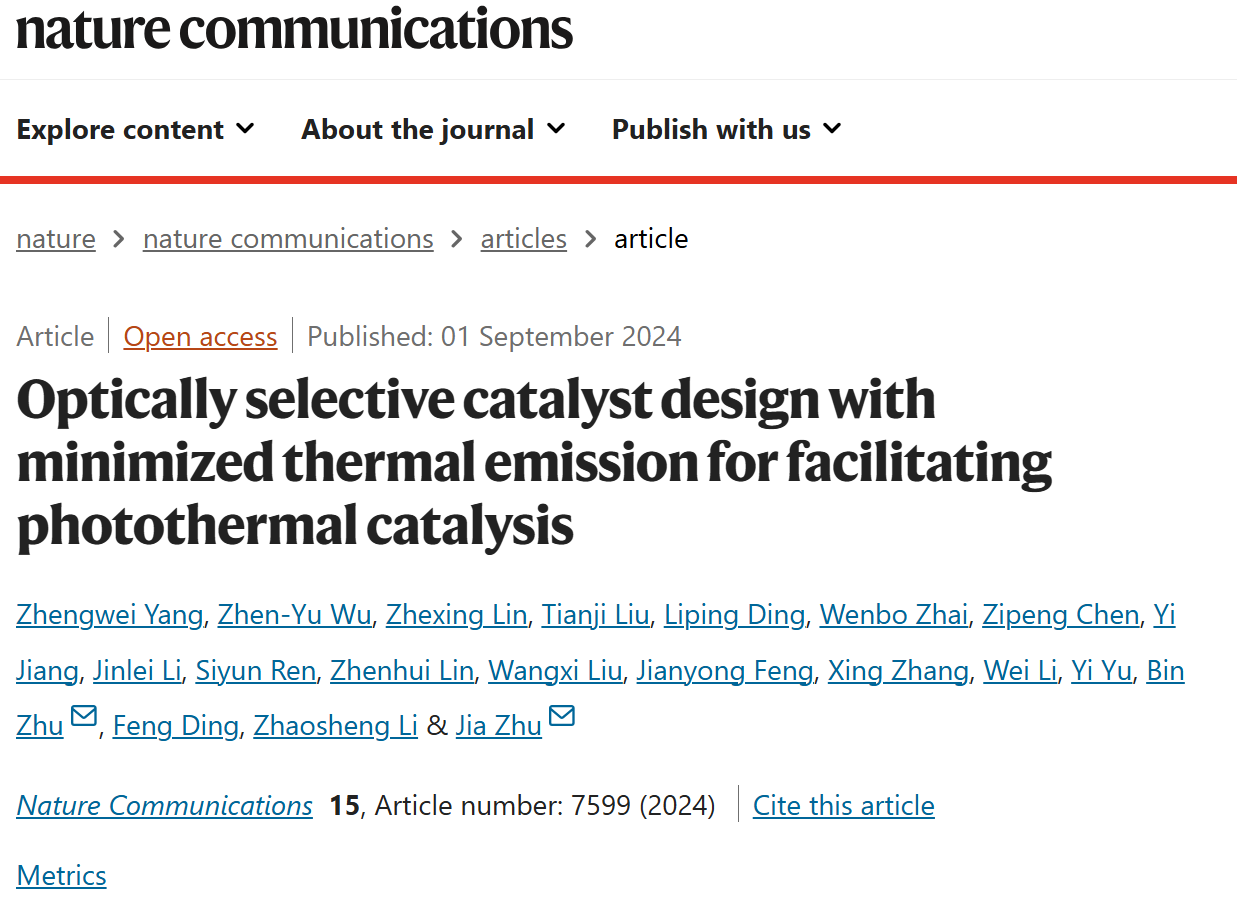1237x913 pixels.
Task: Go to the nature breadcrumb link
Action: [x=56, y=239]
